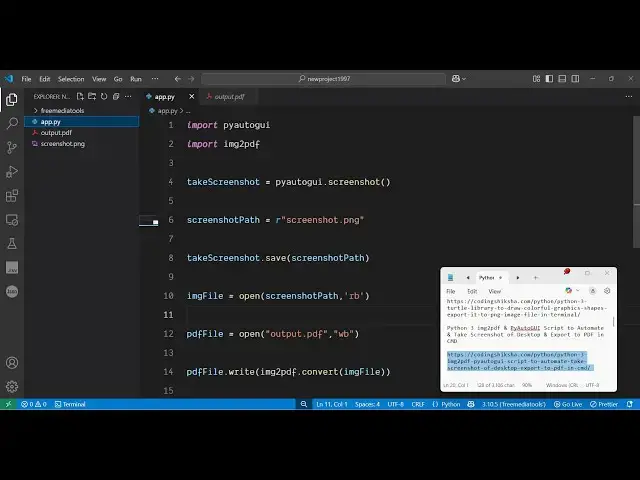Open the Explorer view in activity bar
640x480 pixels.
(12, 99)
